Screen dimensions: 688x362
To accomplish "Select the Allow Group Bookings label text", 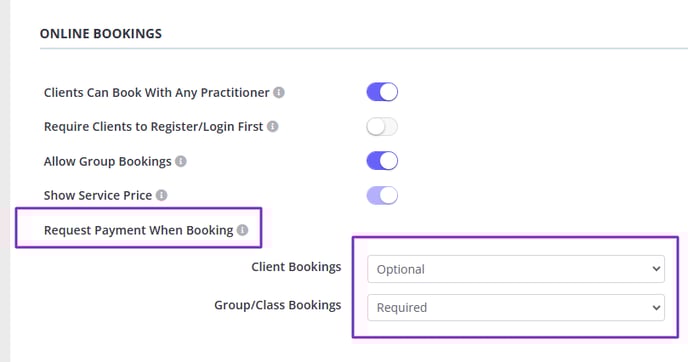I will (108, 161).
